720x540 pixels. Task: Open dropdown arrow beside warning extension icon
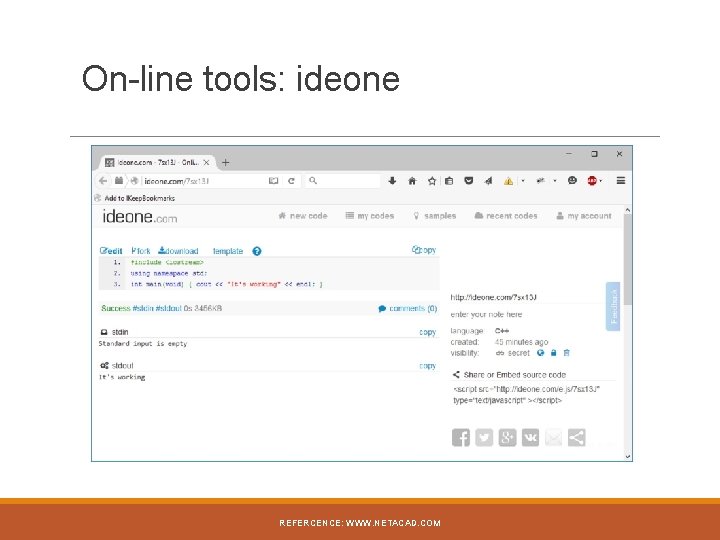[x=523, y=181]
